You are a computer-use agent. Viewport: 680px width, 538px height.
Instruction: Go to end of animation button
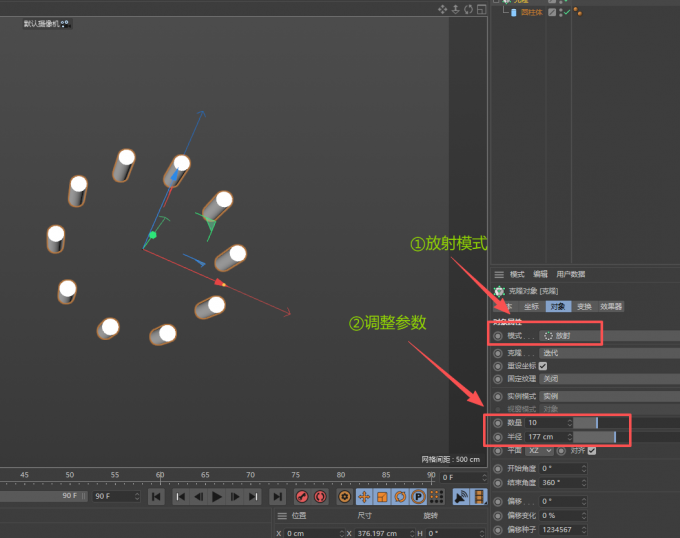[278, 497]
